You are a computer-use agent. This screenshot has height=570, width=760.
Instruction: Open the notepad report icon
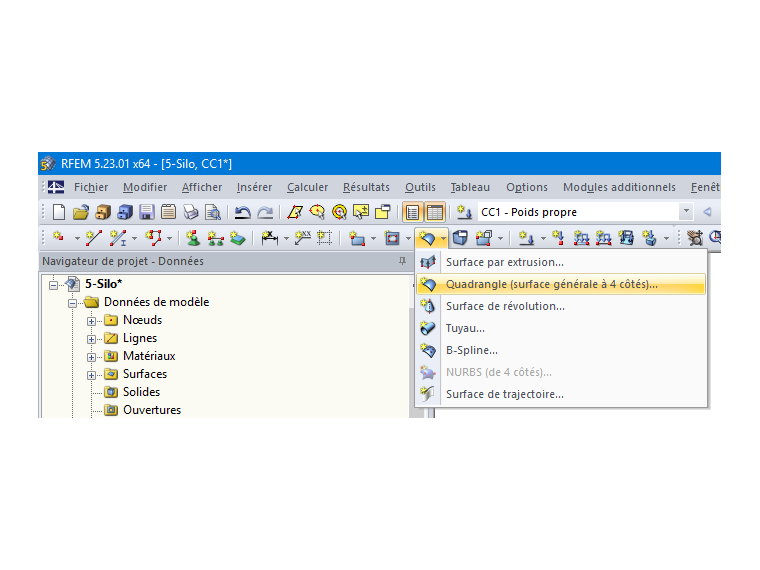[168, 212]
